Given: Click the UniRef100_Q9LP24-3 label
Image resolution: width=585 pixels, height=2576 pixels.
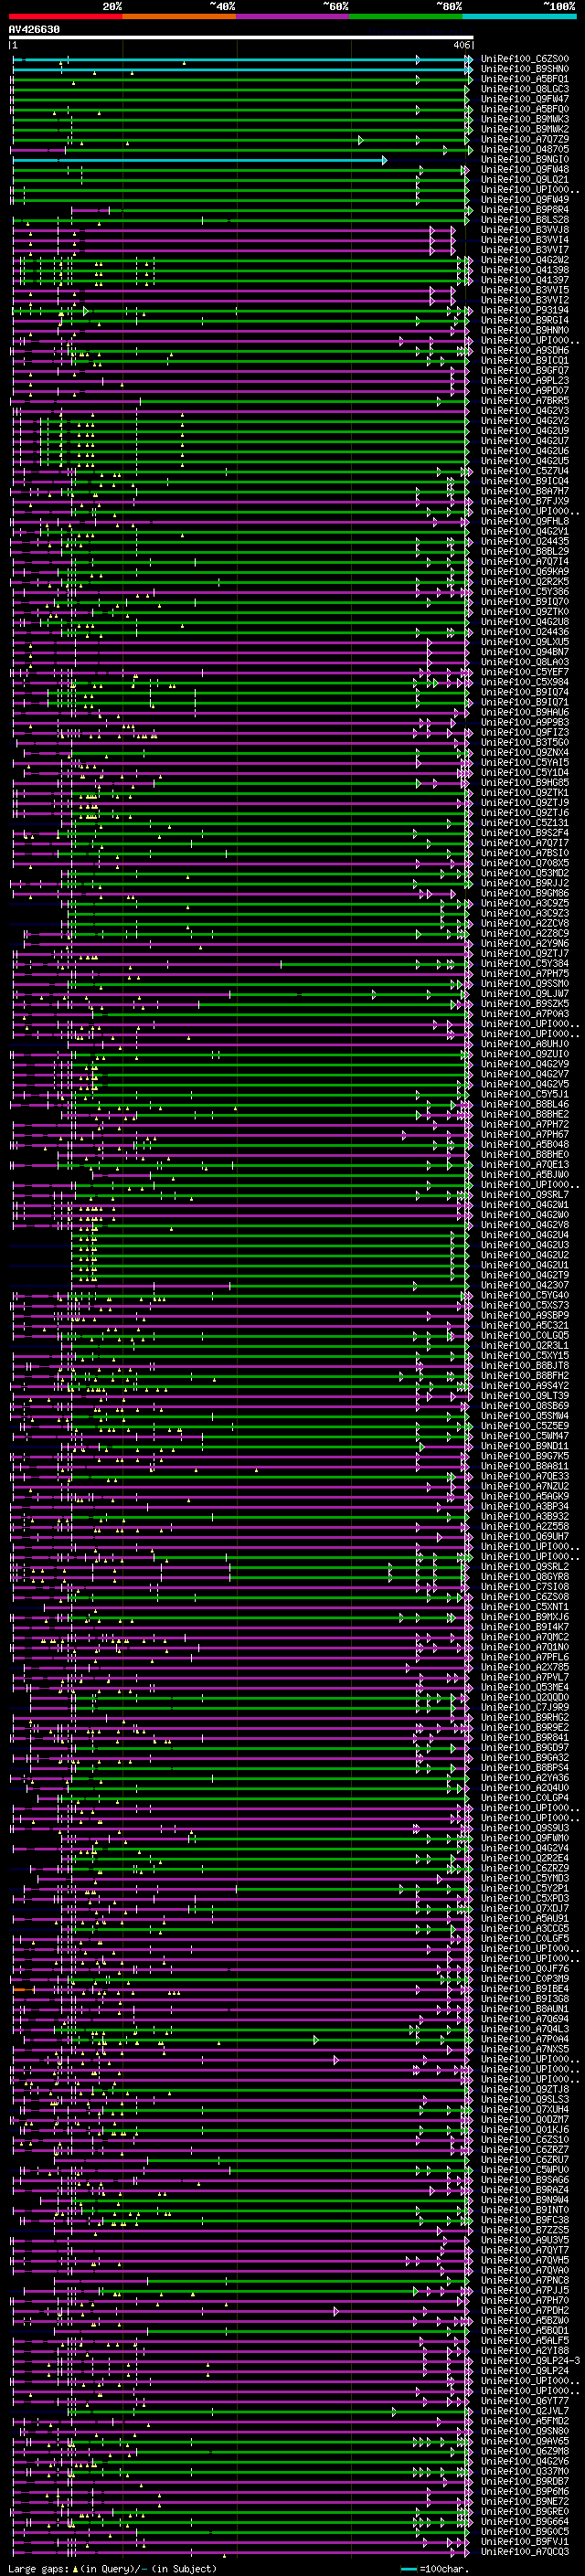Looking at the screenshot, I should (530, 2361).
